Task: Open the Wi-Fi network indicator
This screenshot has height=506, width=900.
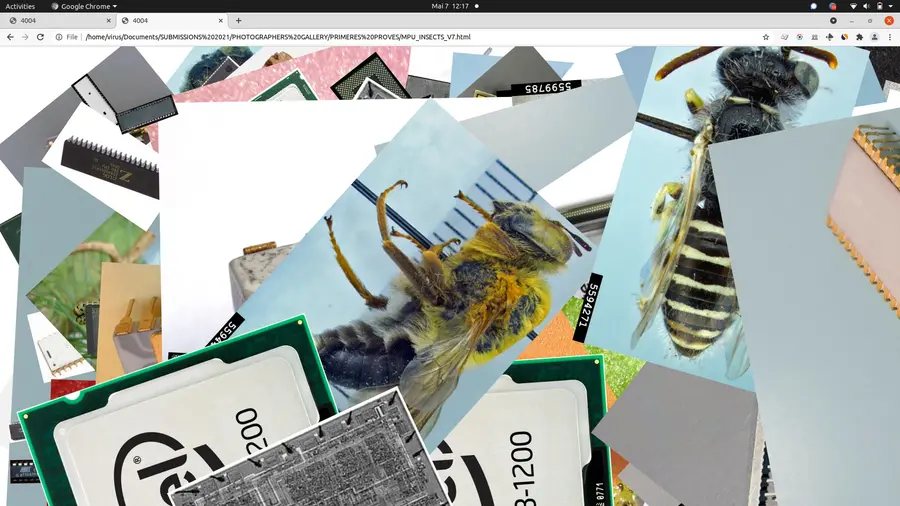Action: 854,6
